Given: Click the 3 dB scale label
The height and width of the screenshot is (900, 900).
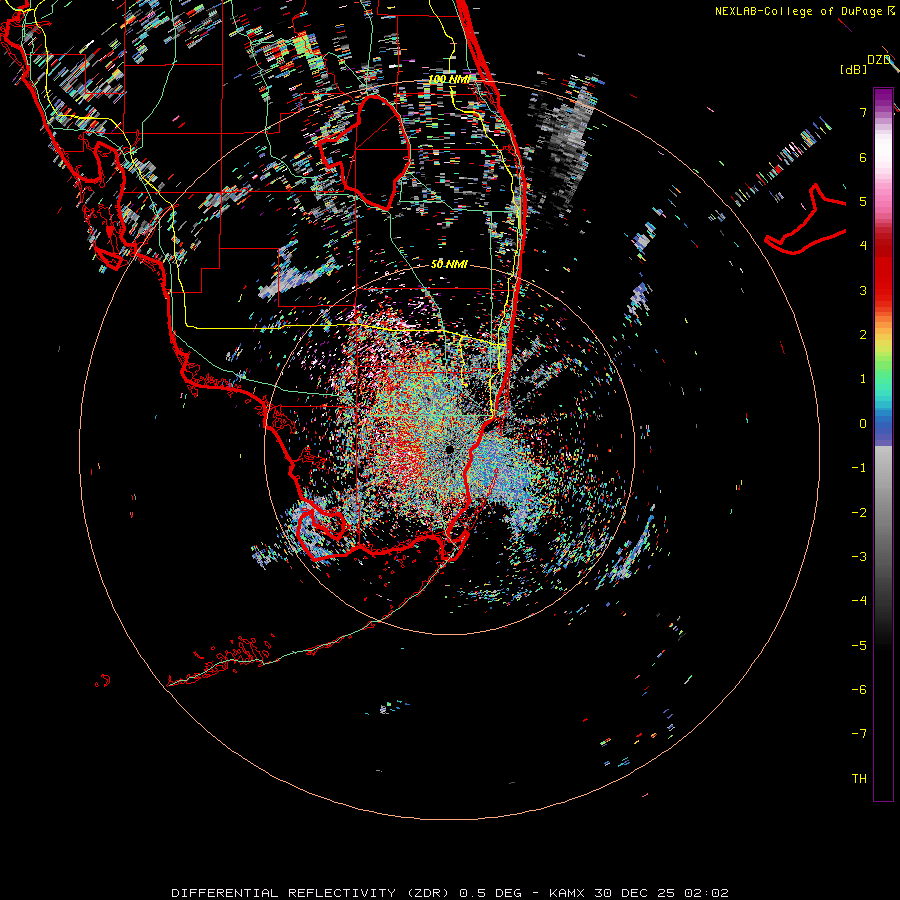Looking at the screenshot, I should click(863, 290).
